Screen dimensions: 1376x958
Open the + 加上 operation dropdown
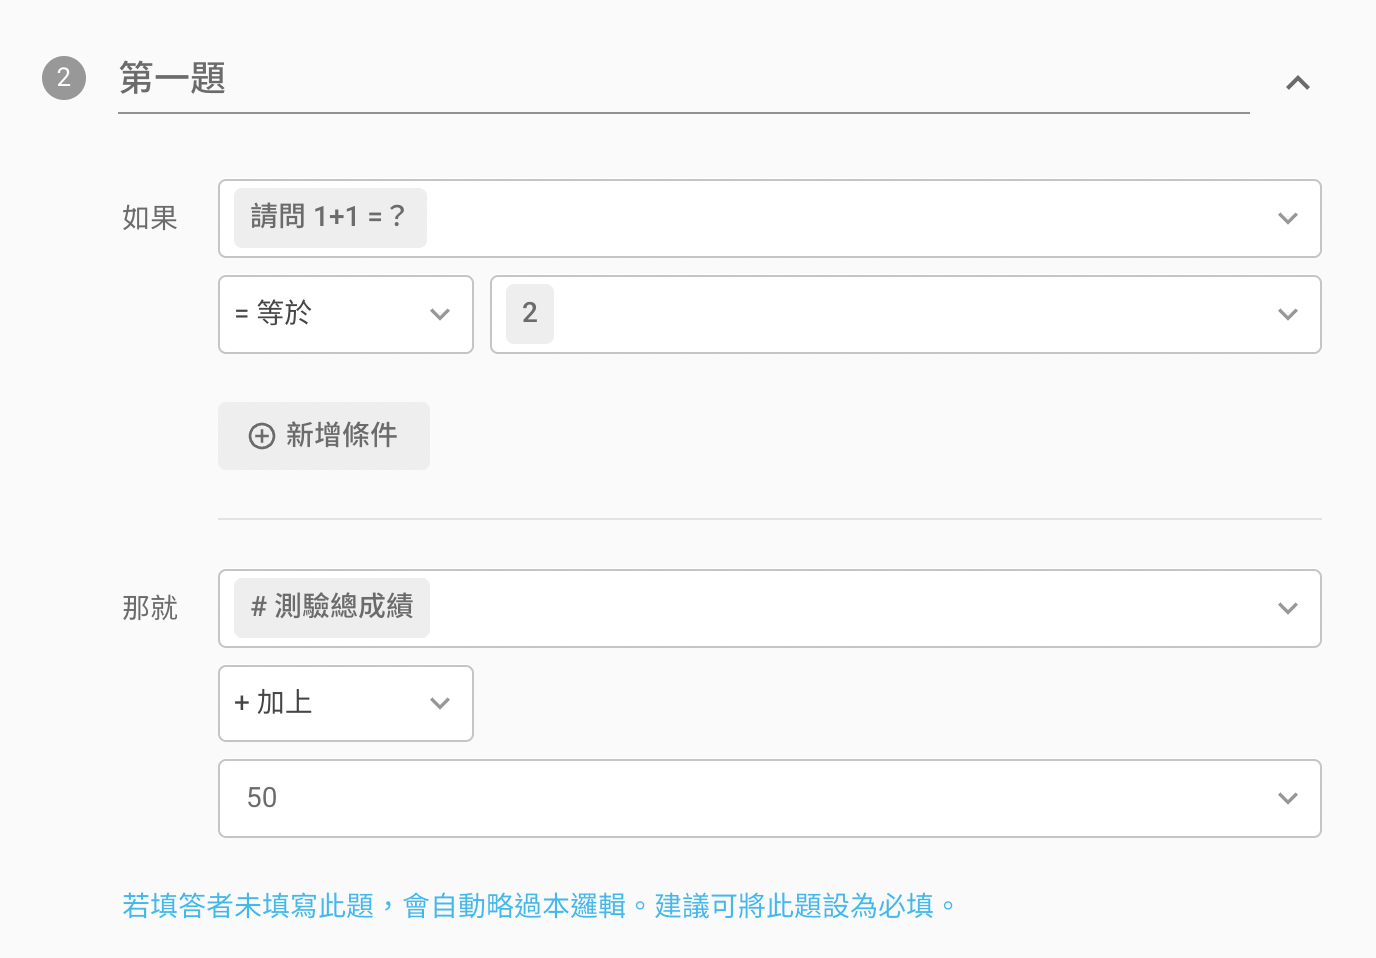click(x=346, y=703)
